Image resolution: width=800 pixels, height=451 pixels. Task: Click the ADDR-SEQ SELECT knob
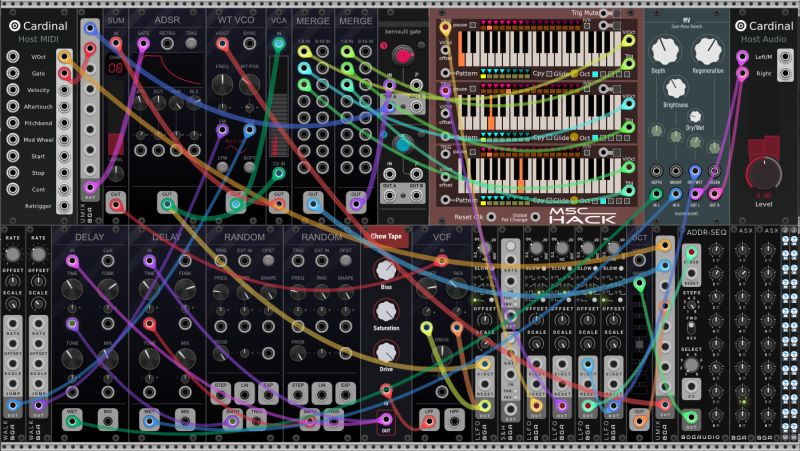(x=691, y=364)
